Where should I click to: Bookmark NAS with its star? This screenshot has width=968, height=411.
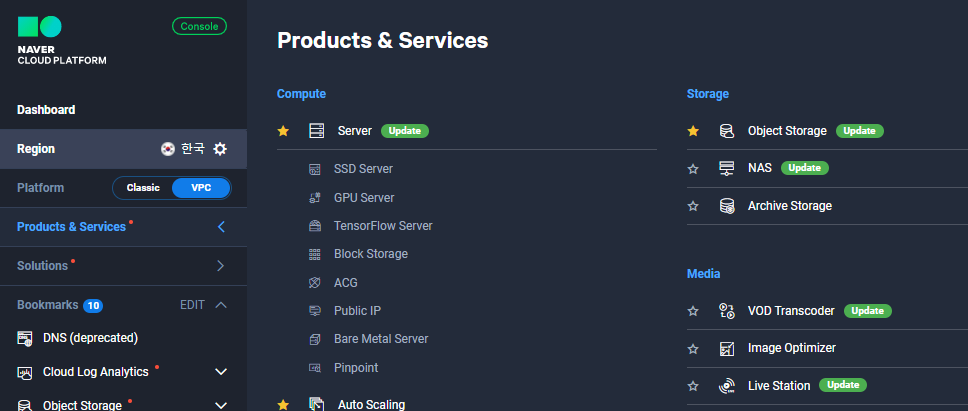693,168
